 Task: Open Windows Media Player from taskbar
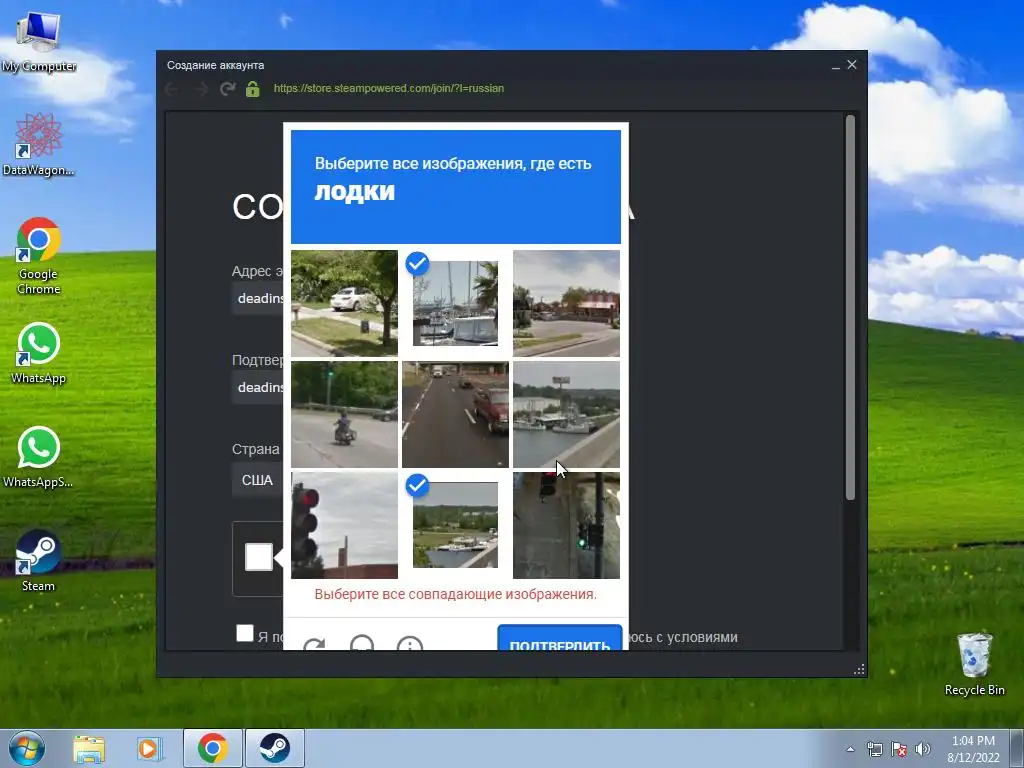click(x=148, y=748)
